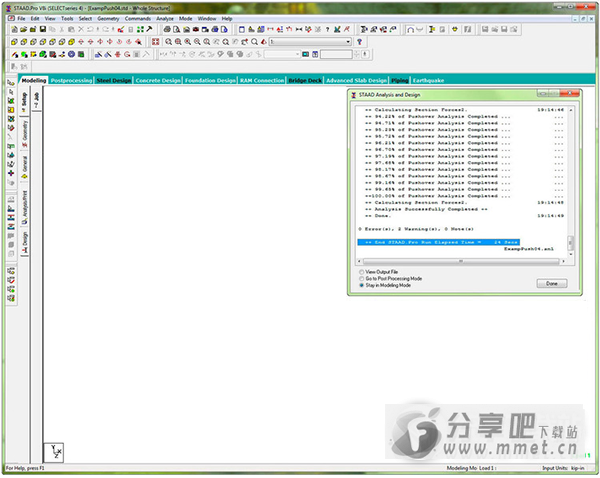Click the stepper arrows next to toolbar field
600x478 pixels.
tap(356, 54)
